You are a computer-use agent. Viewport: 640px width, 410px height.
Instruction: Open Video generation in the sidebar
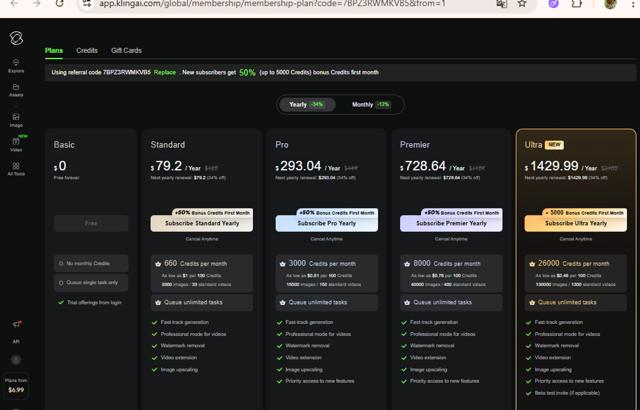(x=16, y=144)
